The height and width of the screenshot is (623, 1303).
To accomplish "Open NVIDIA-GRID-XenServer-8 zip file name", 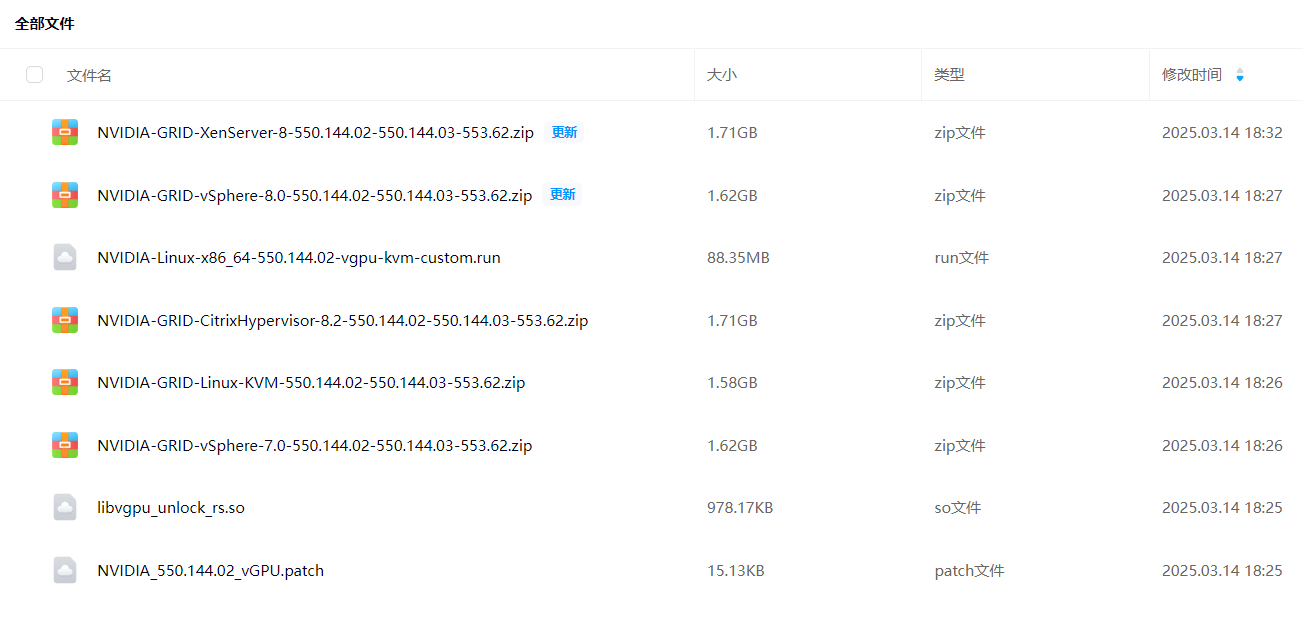I will coord(315,132).
